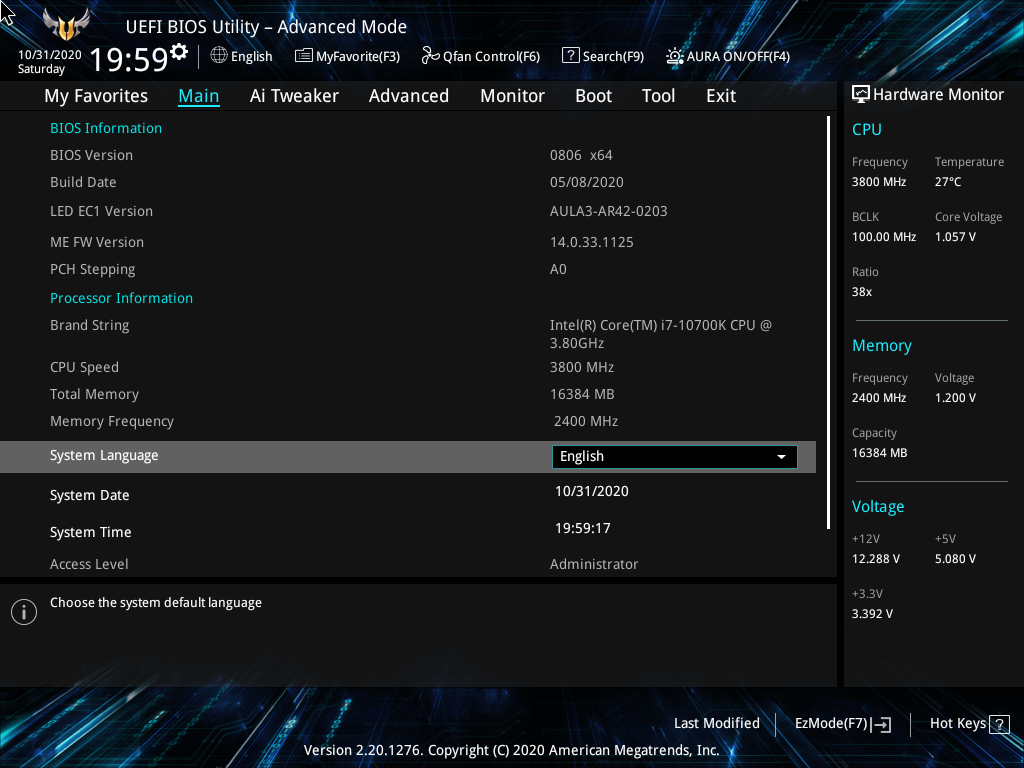Click the memory Voltage 1.200 V reading

955,398
